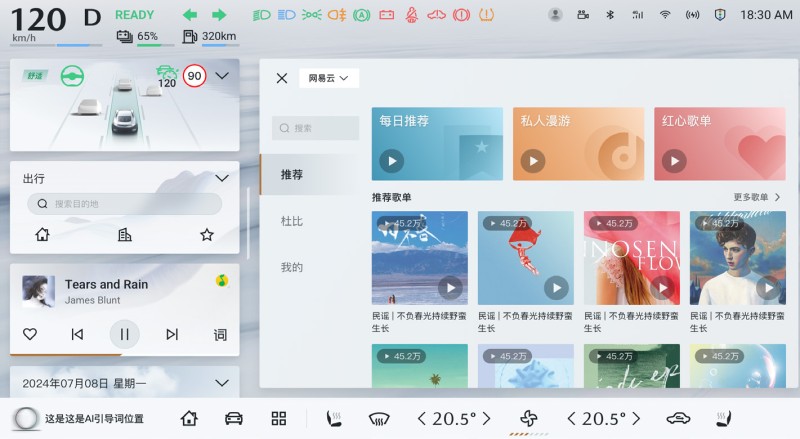The image size is (800, 439).
Task: Tap the 320km range indicator
Action: 209,36
